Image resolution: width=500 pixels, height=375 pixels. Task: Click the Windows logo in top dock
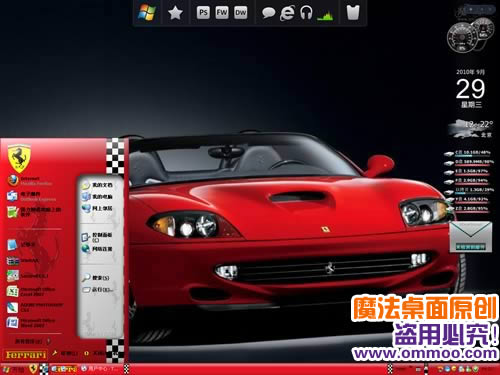click(147, 13)
